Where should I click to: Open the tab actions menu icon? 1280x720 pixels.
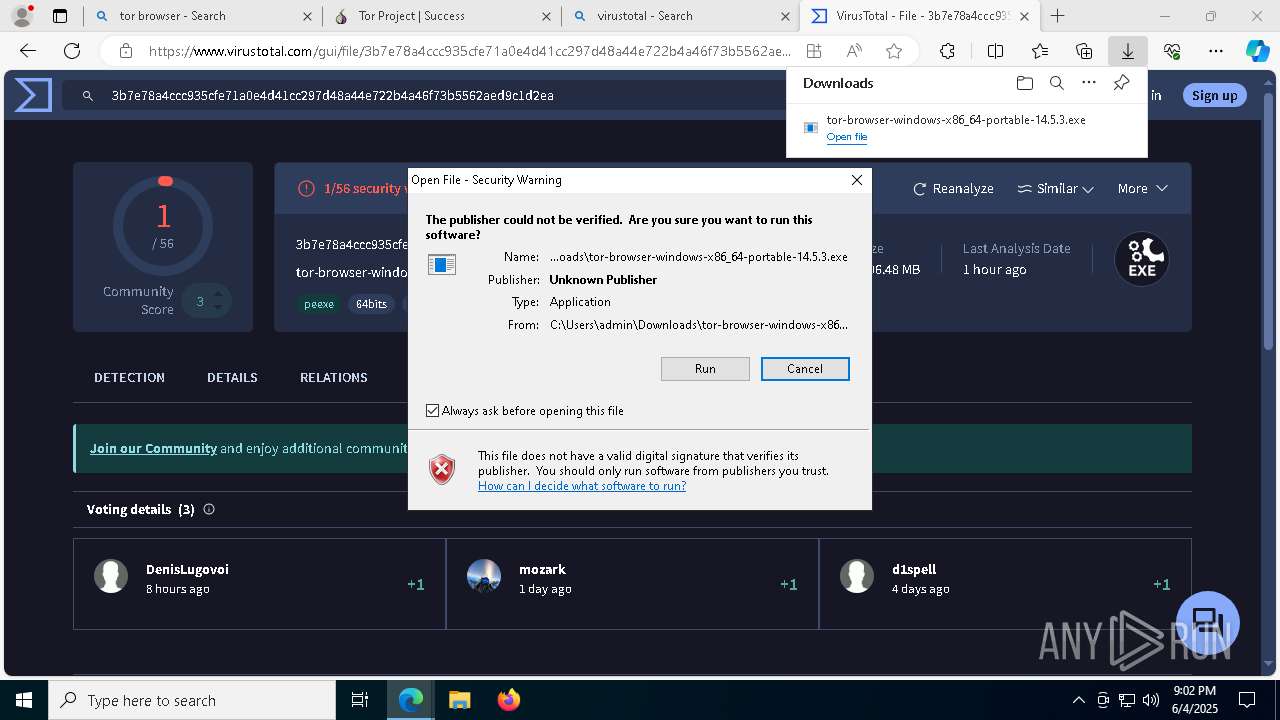point(60,16)
